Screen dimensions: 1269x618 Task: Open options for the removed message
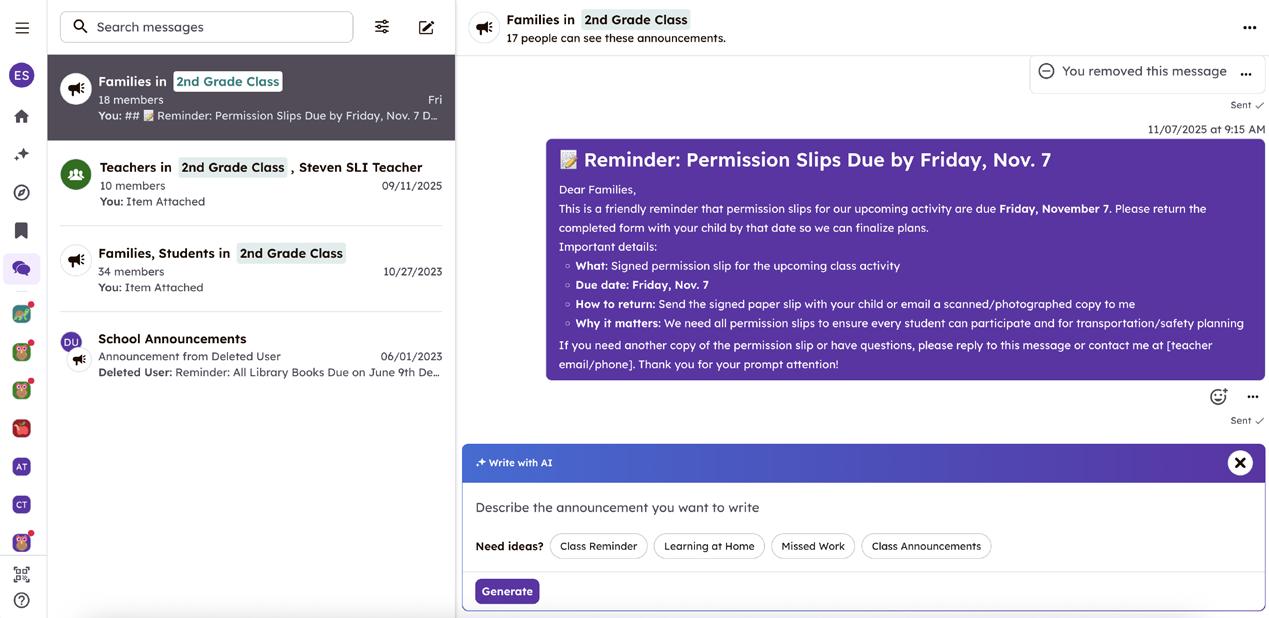pos(1246,74)
